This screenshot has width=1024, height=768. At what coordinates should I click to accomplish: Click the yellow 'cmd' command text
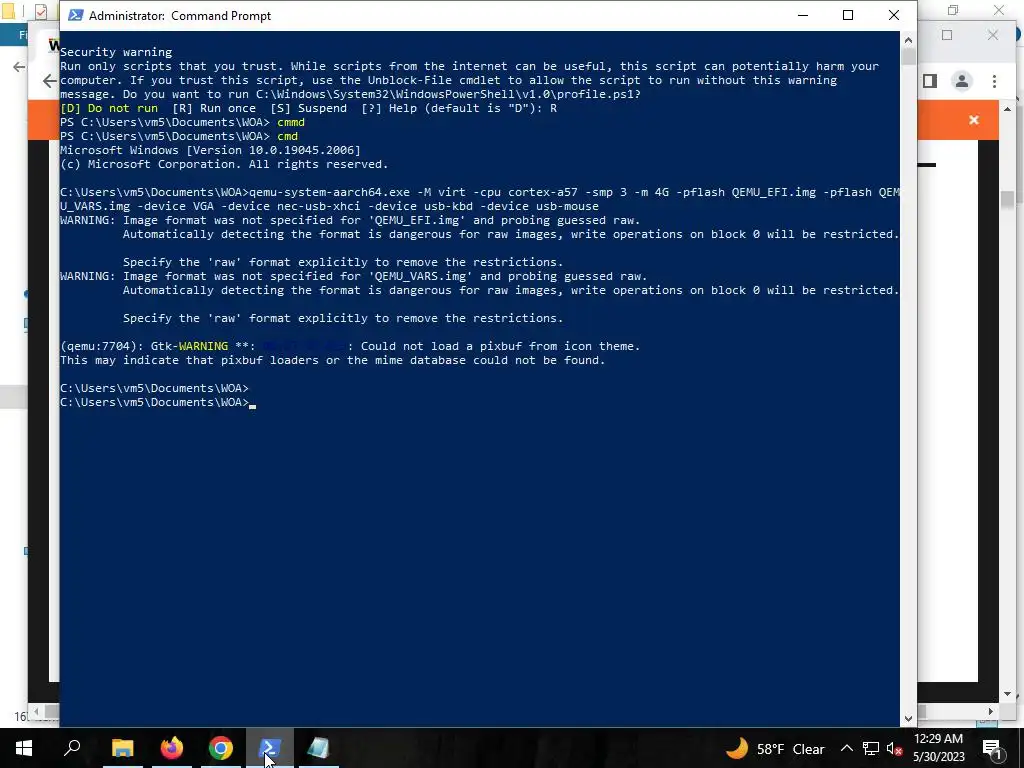(287, 136)
